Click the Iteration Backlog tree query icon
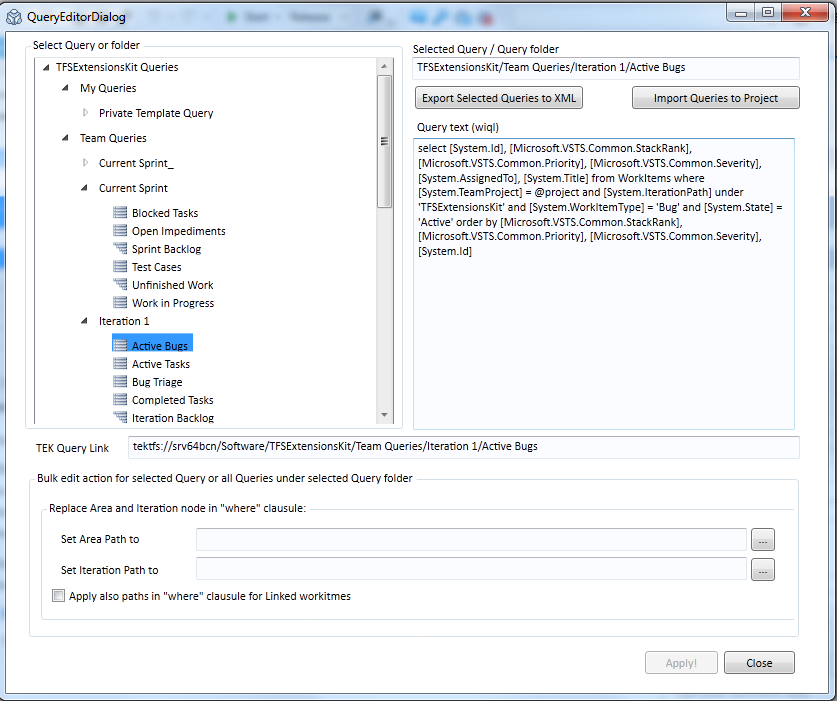 (120, 418)
